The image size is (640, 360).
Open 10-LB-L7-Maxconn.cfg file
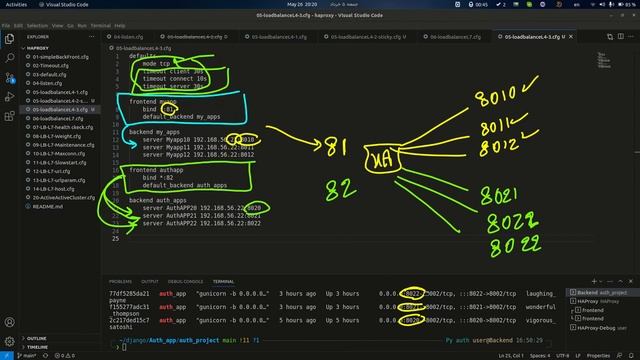coord(59,154)
